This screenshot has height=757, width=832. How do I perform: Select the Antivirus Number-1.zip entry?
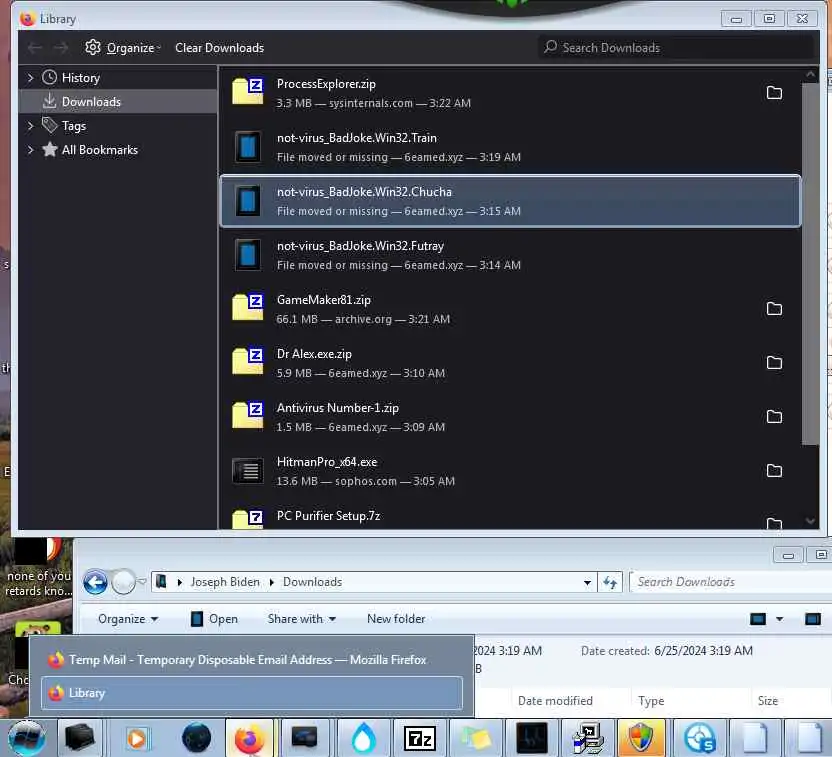(x=510, y=417)
